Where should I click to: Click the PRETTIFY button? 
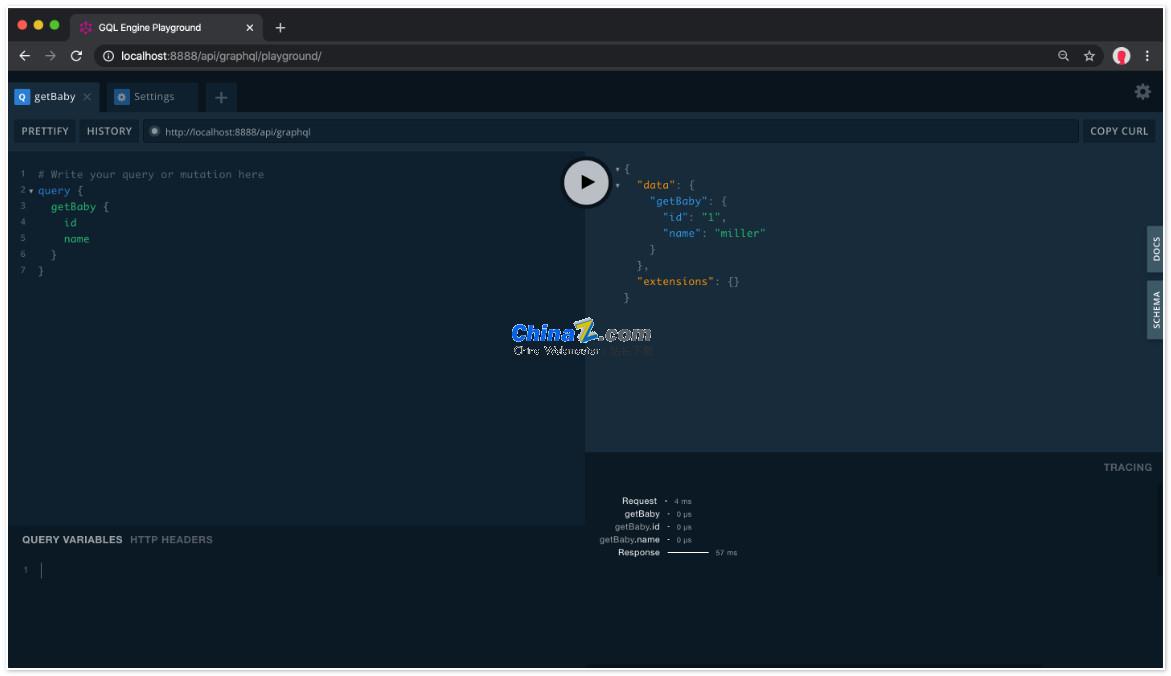(45, 131)
